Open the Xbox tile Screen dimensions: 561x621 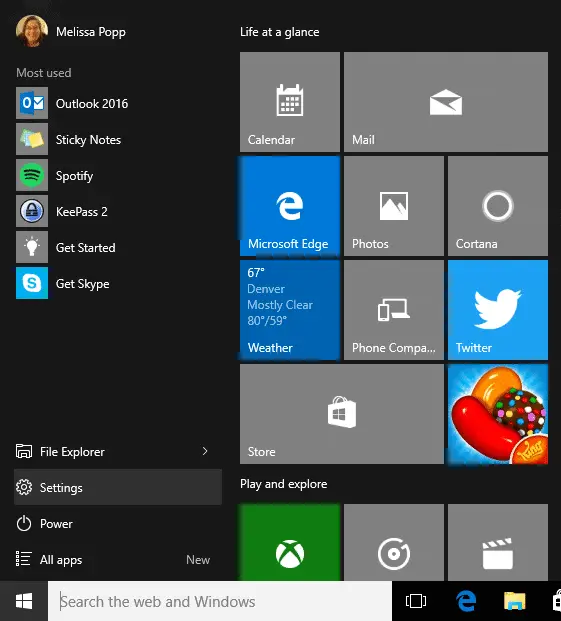point(290,543)
